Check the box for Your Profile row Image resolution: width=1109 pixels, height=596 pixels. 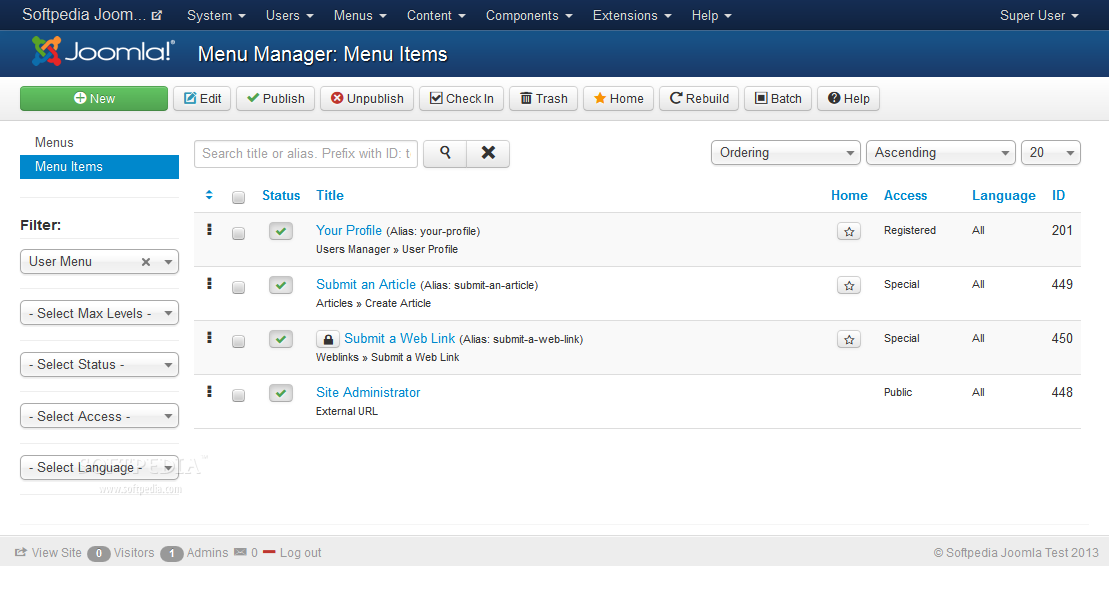[238, 233]
